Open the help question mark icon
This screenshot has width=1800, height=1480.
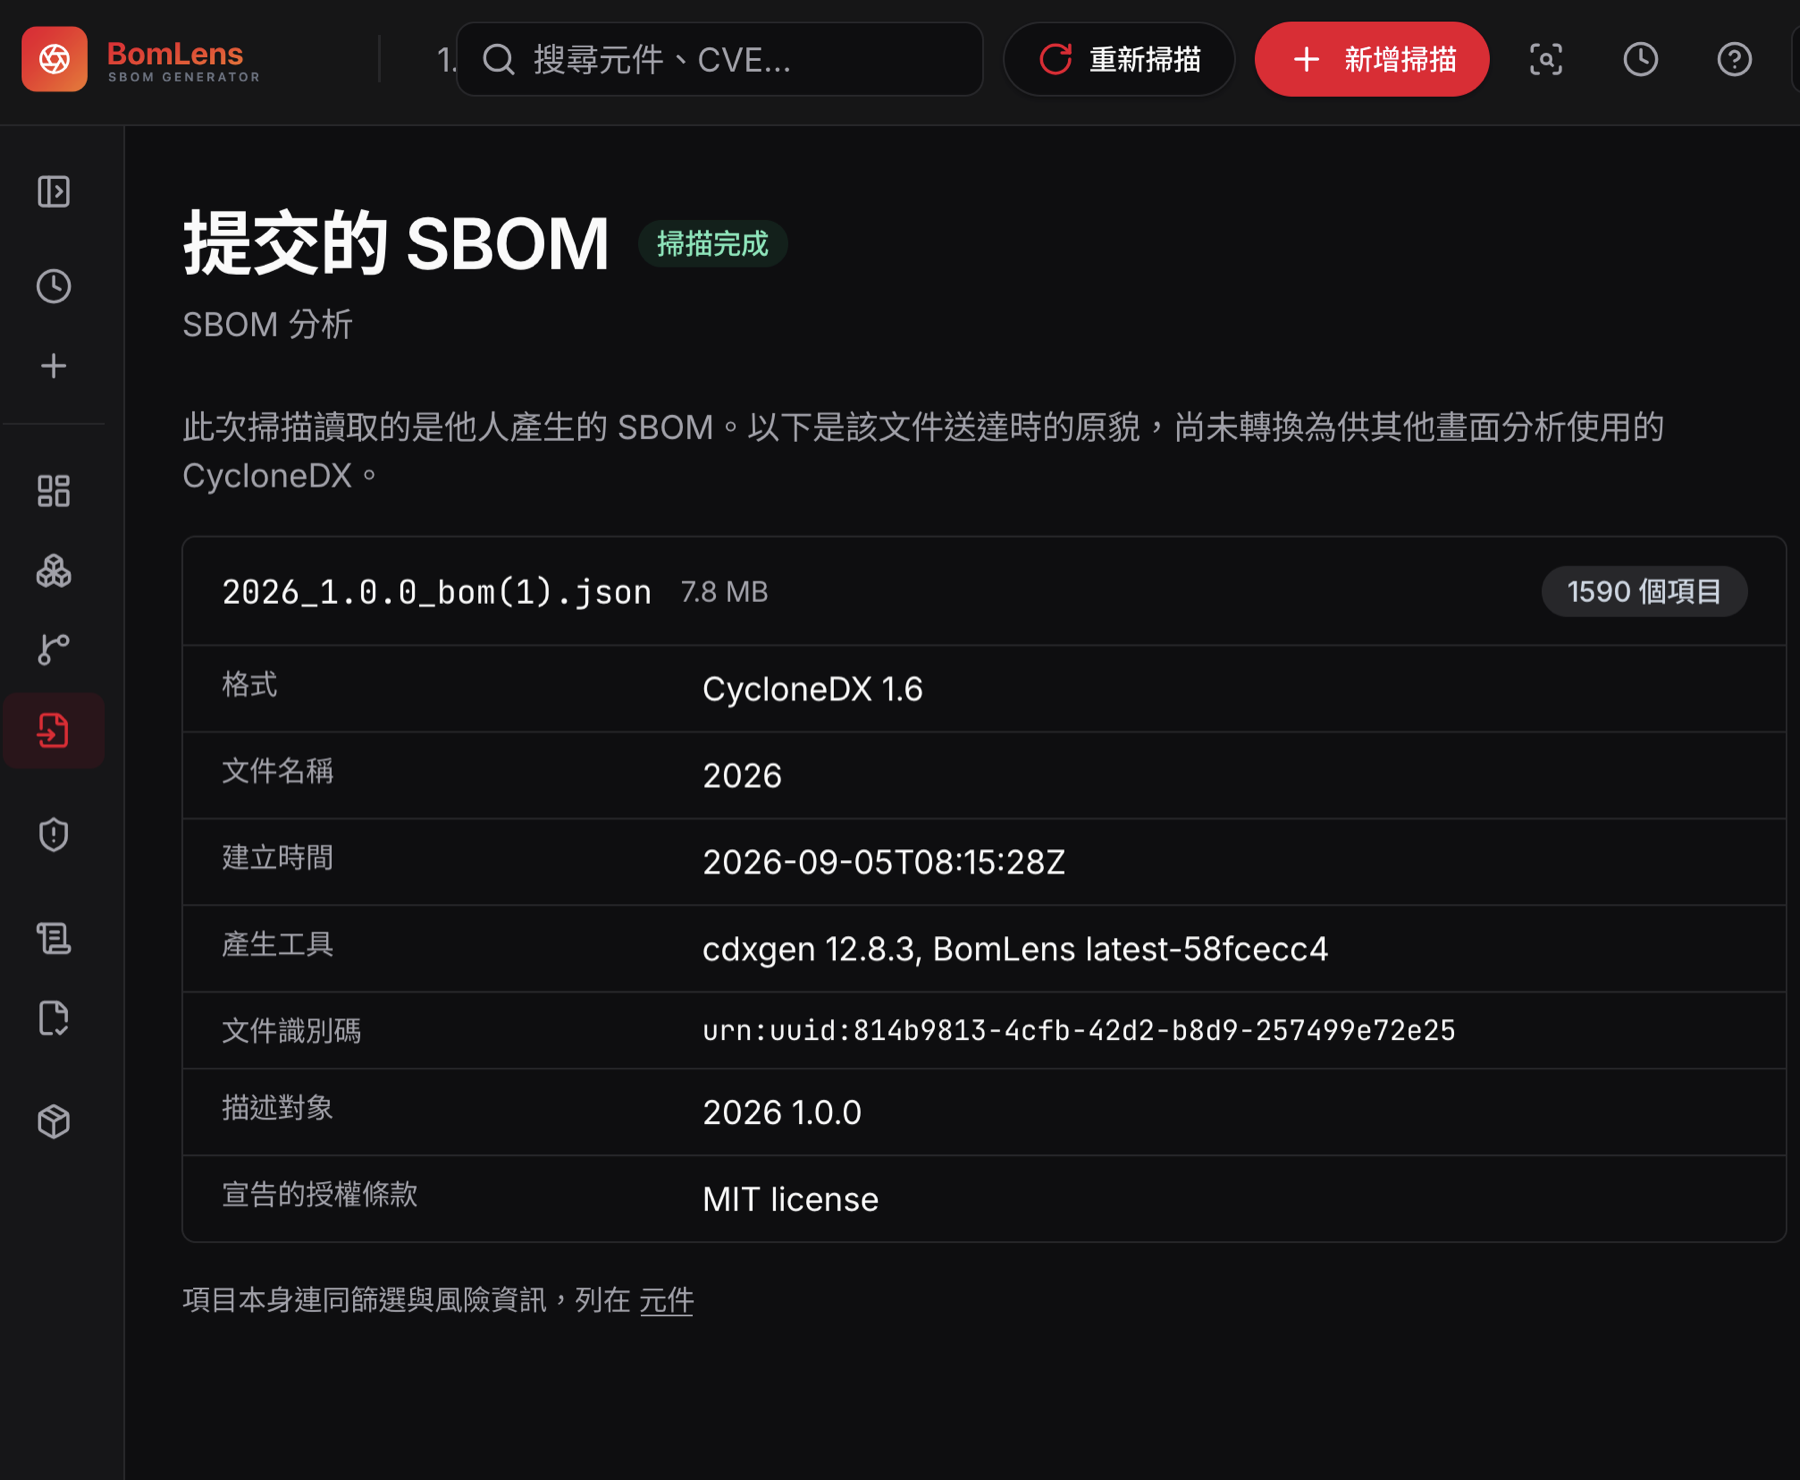tap(1734, 59)
